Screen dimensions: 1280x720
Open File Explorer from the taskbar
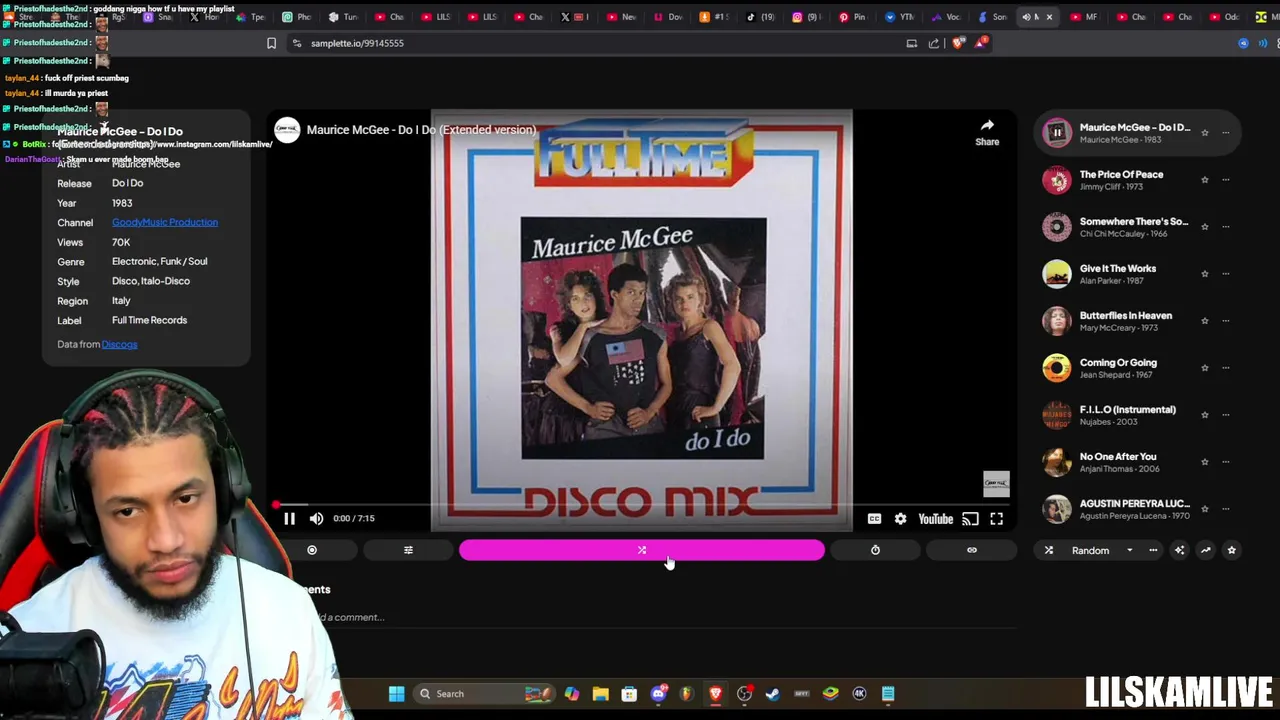point(600,694)
